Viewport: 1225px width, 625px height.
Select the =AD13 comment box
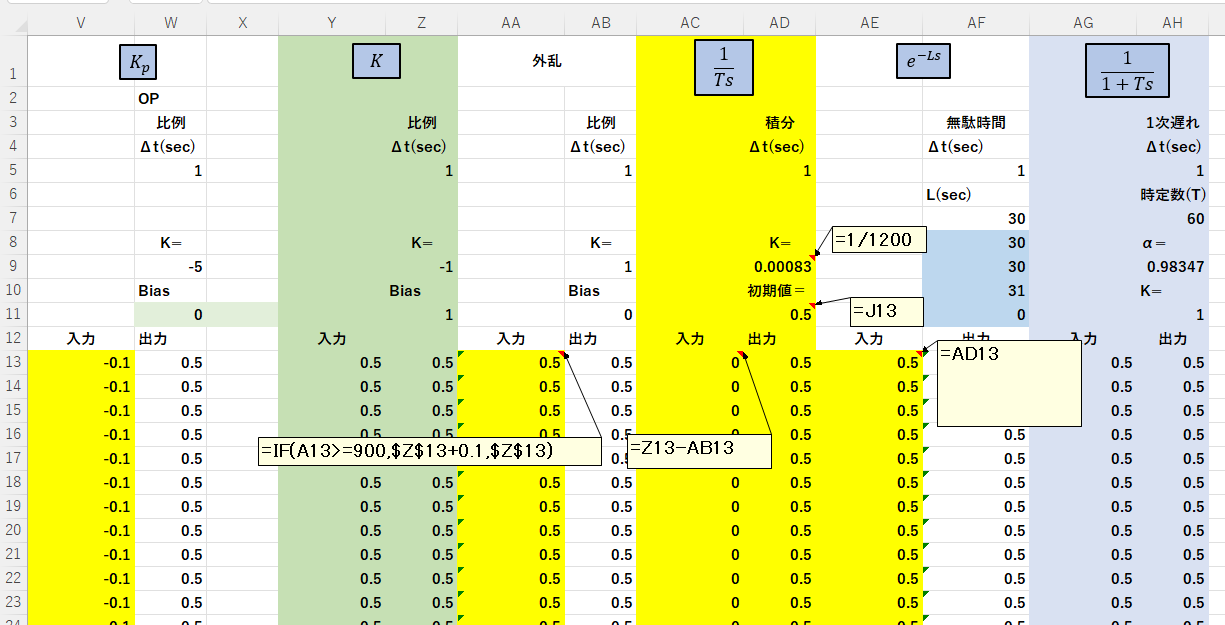coord(1008,383)
